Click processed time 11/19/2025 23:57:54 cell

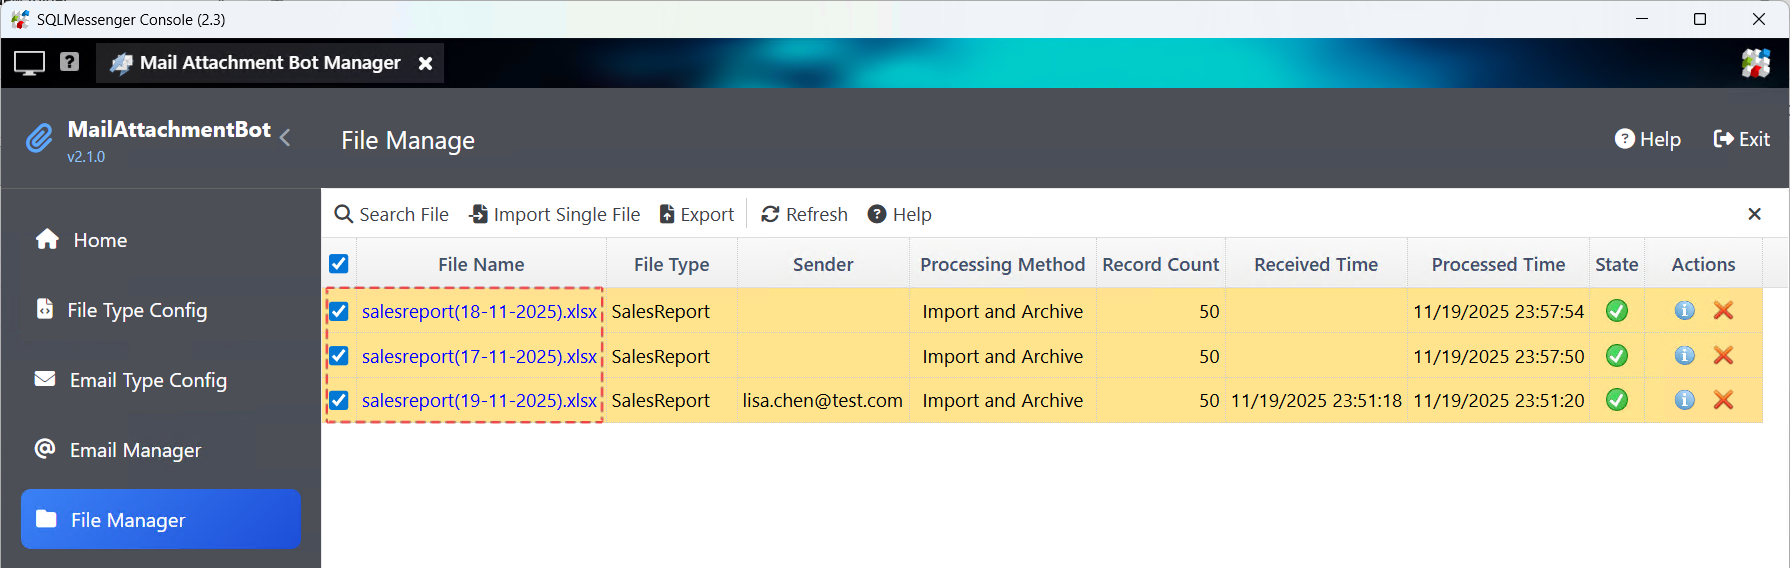[1498, 311]
